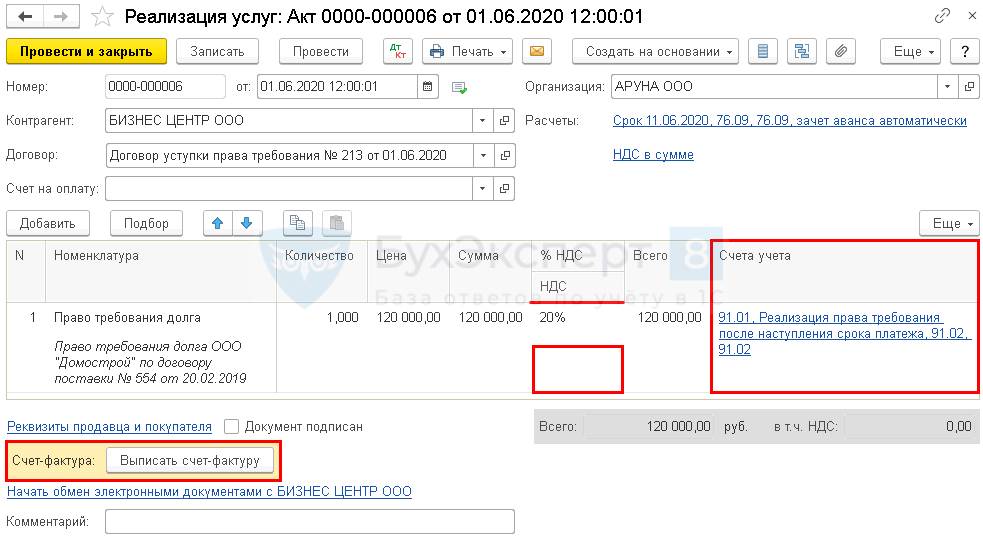Image resolution: width=983 pixels, height=536 pixels.
Task: Open Печать dropdown menu
Action: tap(467, 51)
